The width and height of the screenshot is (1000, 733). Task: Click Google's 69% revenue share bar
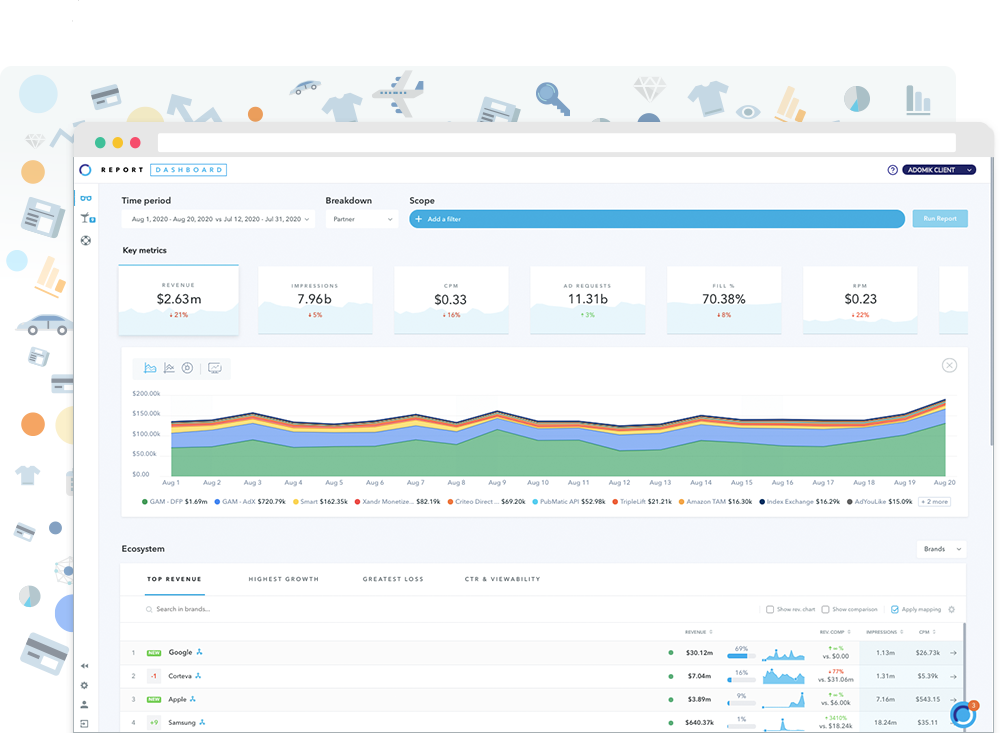741,656
